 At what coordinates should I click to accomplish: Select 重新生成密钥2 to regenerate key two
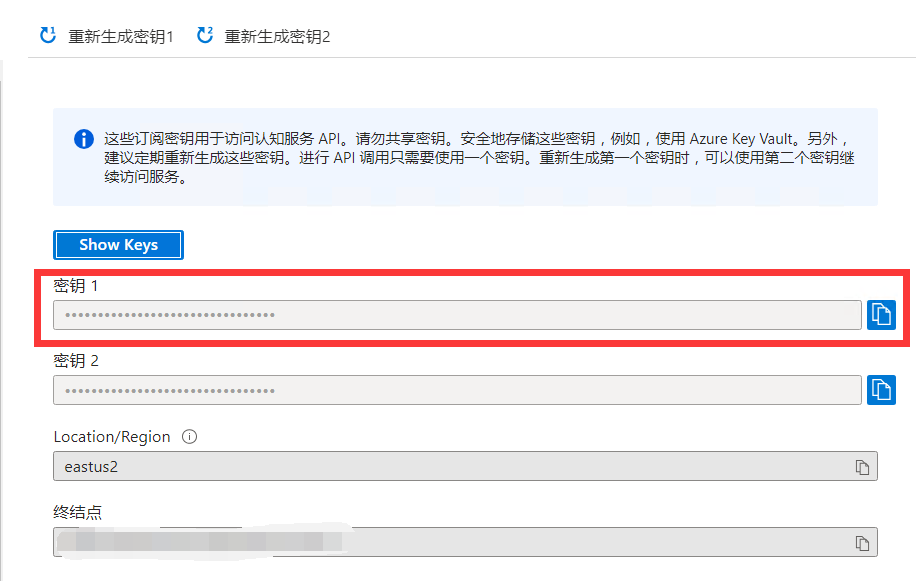(276, 35)
